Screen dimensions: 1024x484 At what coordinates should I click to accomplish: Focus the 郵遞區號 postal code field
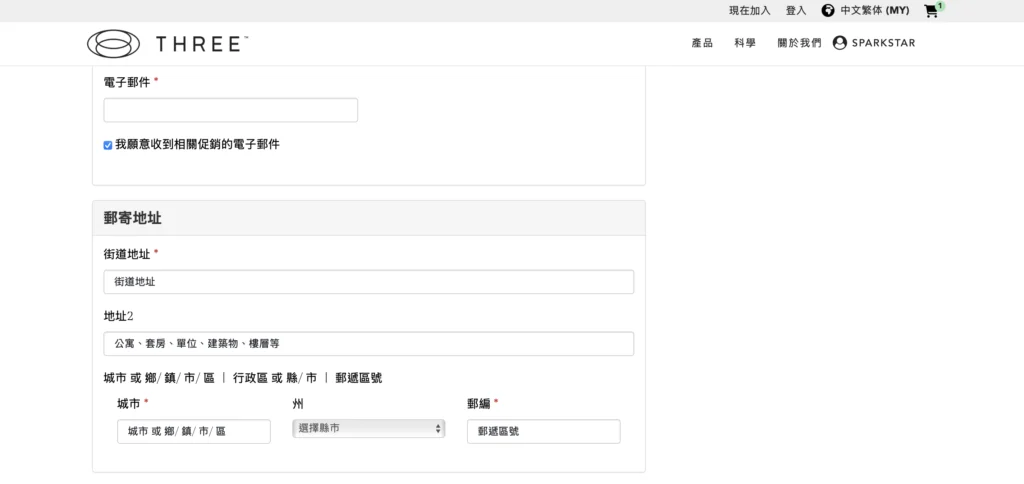[543, 431]
